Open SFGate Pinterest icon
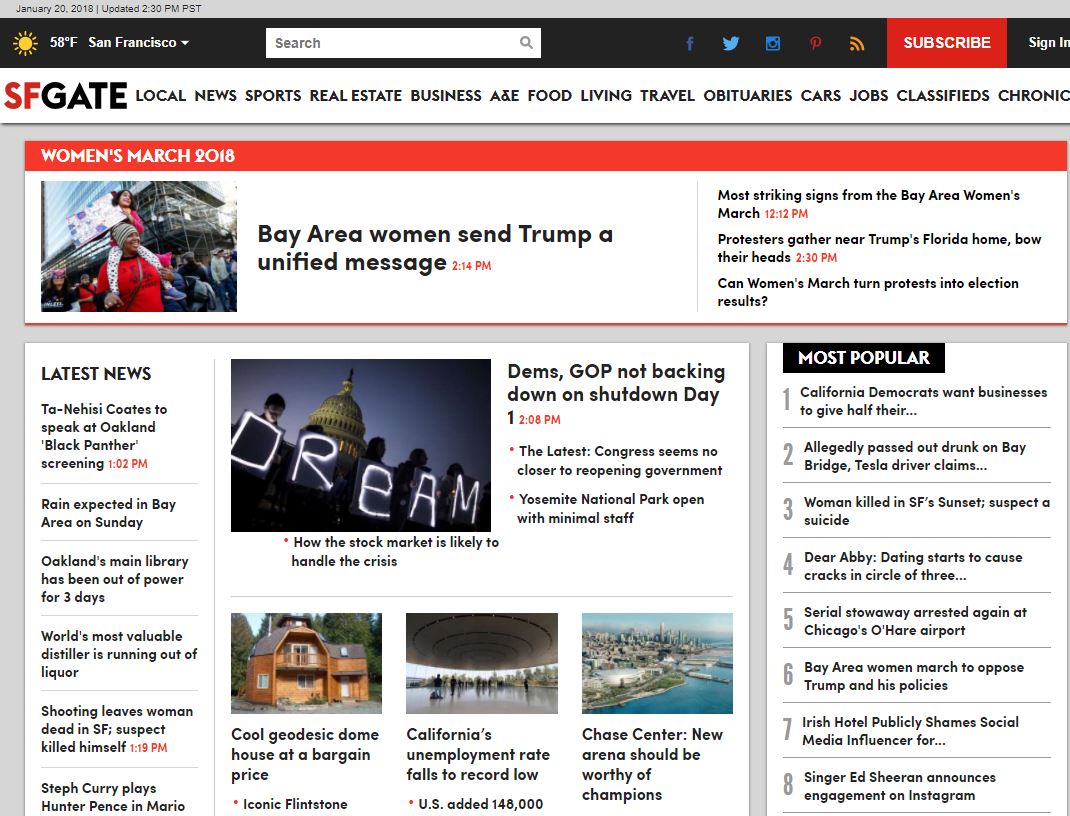1070x816 pixels. 815,44
